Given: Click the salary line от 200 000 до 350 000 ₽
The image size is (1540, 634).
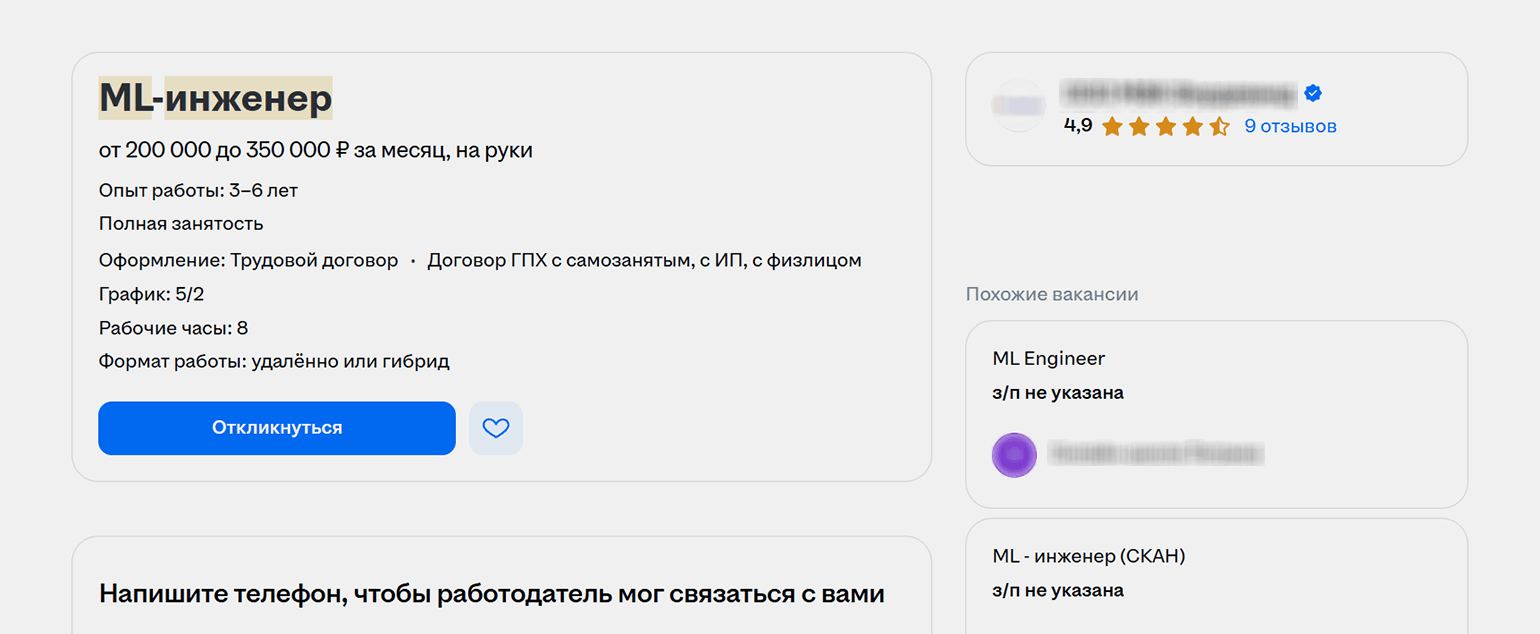Looking at the screenshot, I should [x=315, y=151].
